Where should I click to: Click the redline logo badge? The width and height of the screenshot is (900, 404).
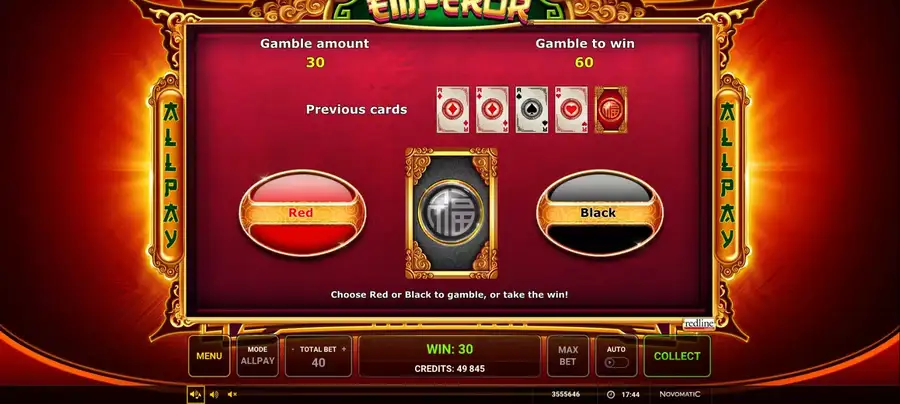tap(699, 324)
